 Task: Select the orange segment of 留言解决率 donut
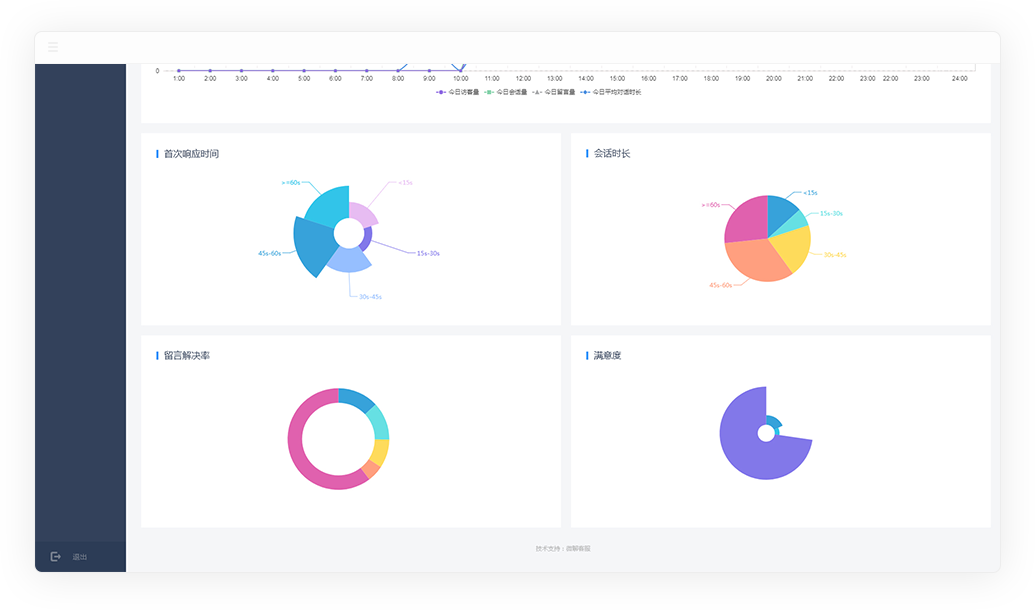(x=370, y=469)
